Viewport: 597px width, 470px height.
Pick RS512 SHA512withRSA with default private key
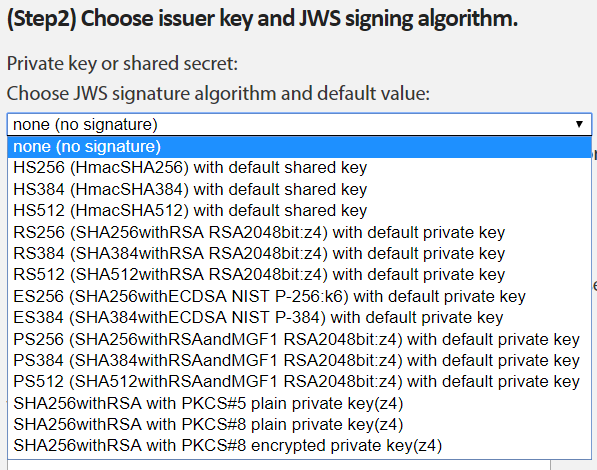(x=300, y=275)
